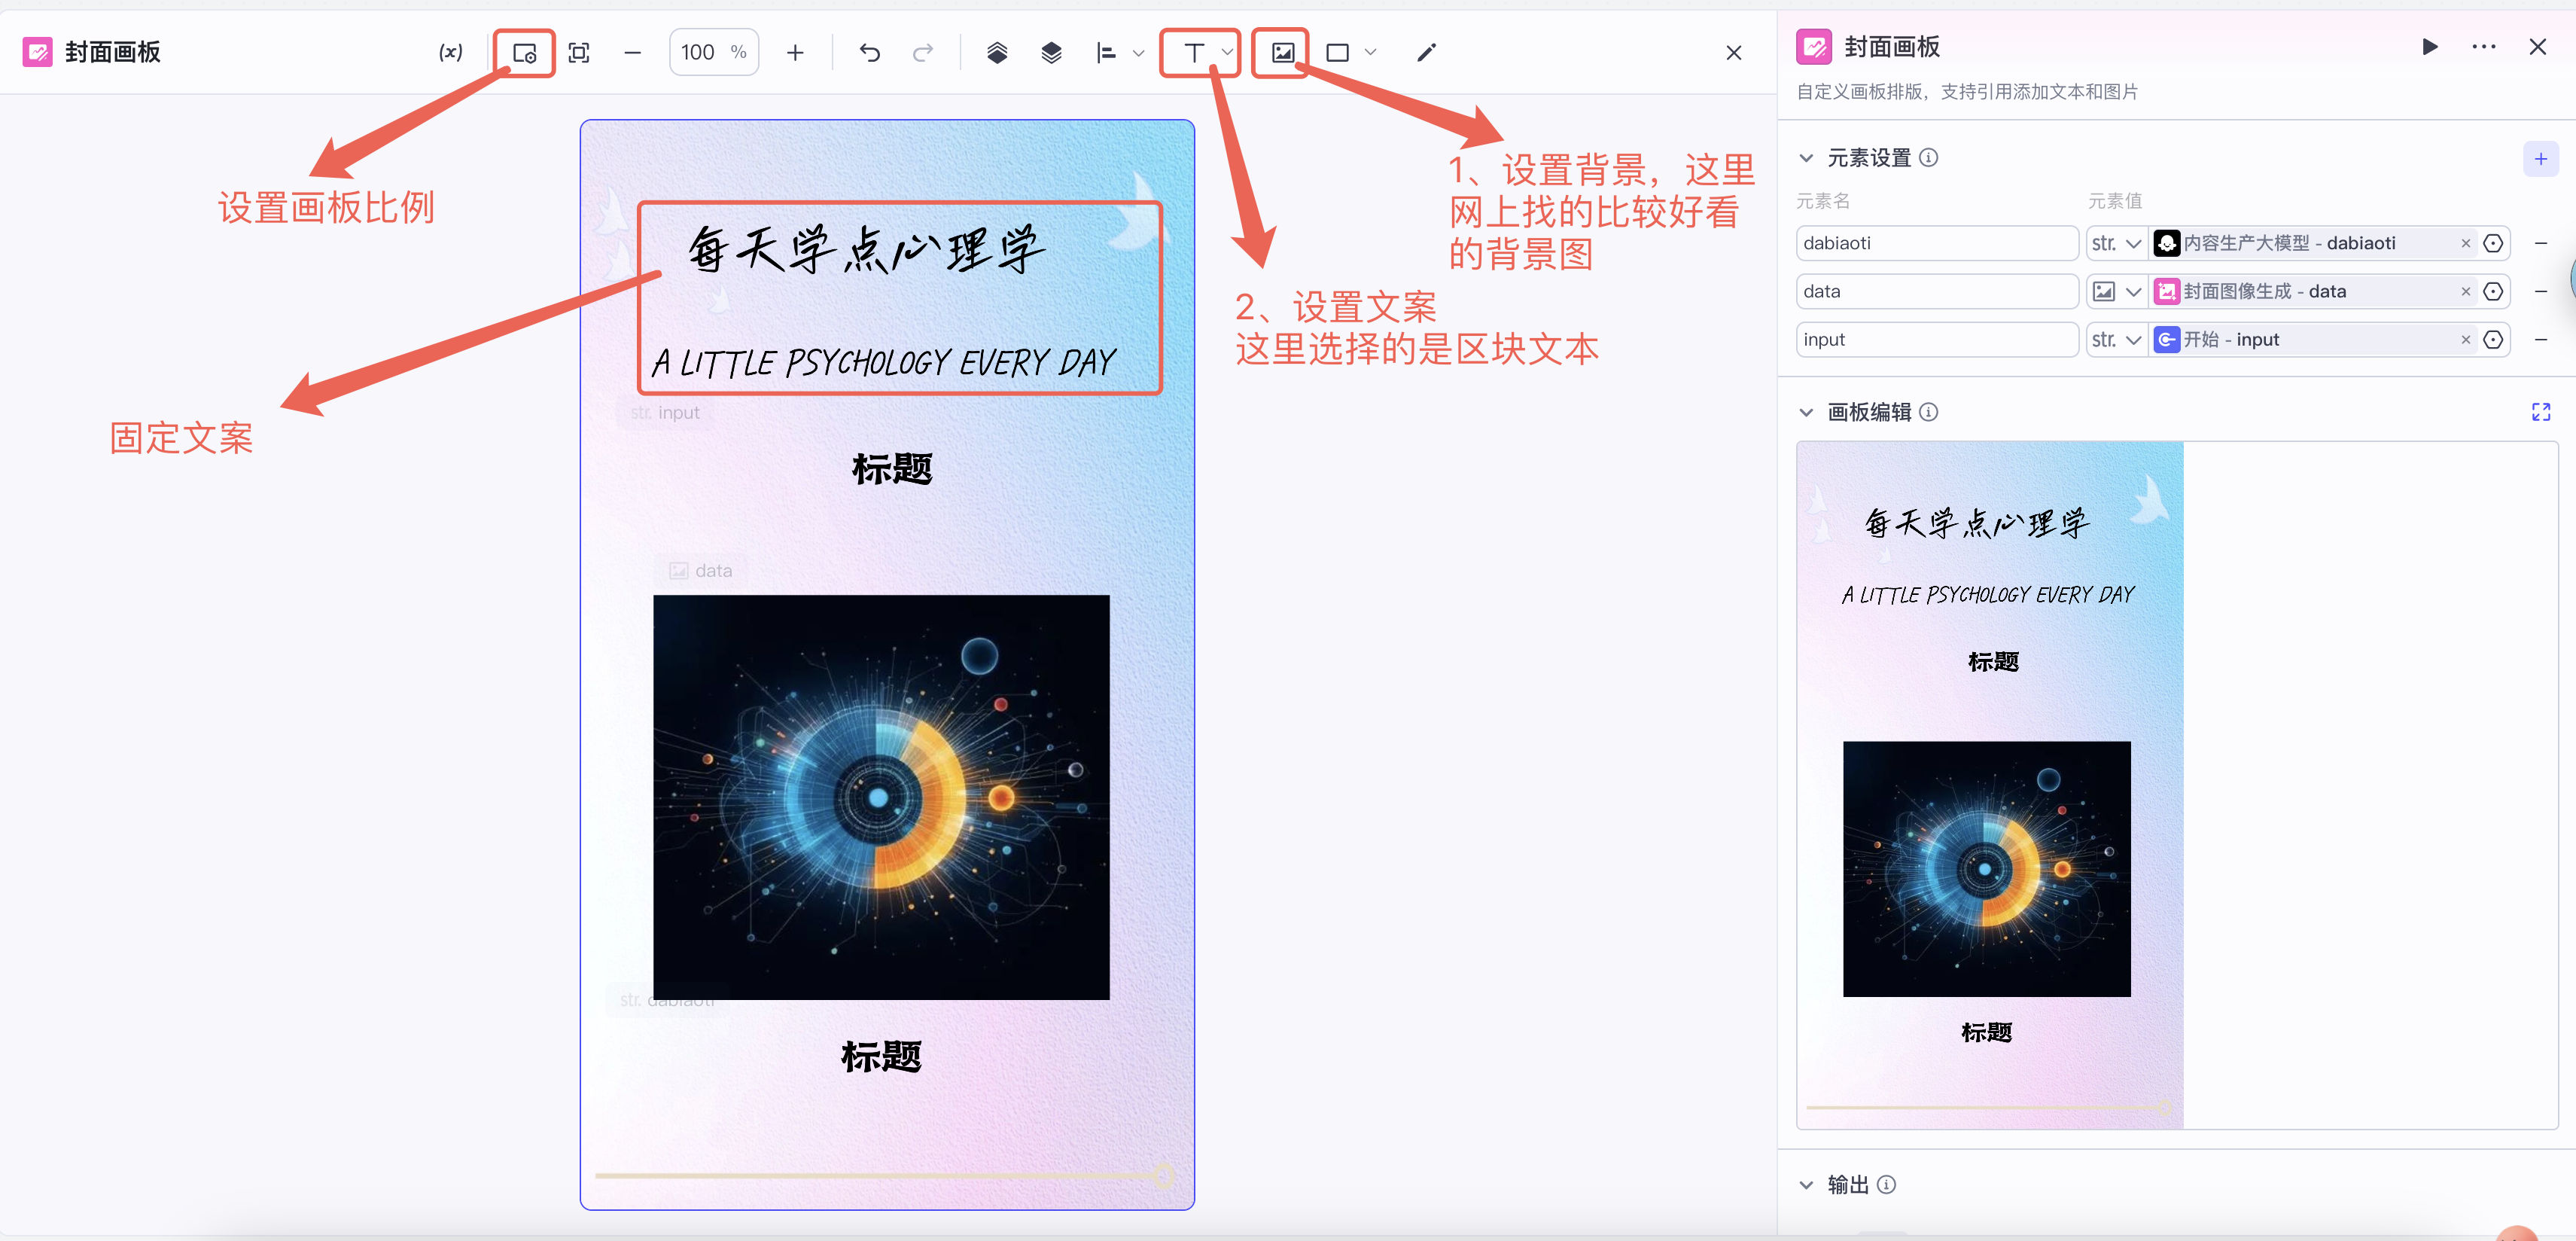Screen dimensions: 2576x1241
Task: Run the 封面画板 node with play button
Action: coord(2429,47)
